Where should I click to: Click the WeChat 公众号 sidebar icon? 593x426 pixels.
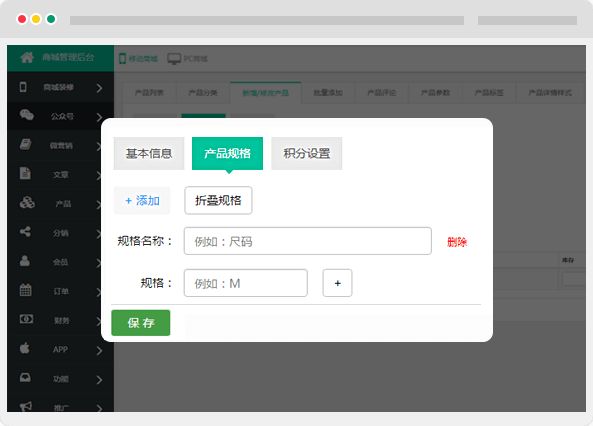click(x=26, y=115)
